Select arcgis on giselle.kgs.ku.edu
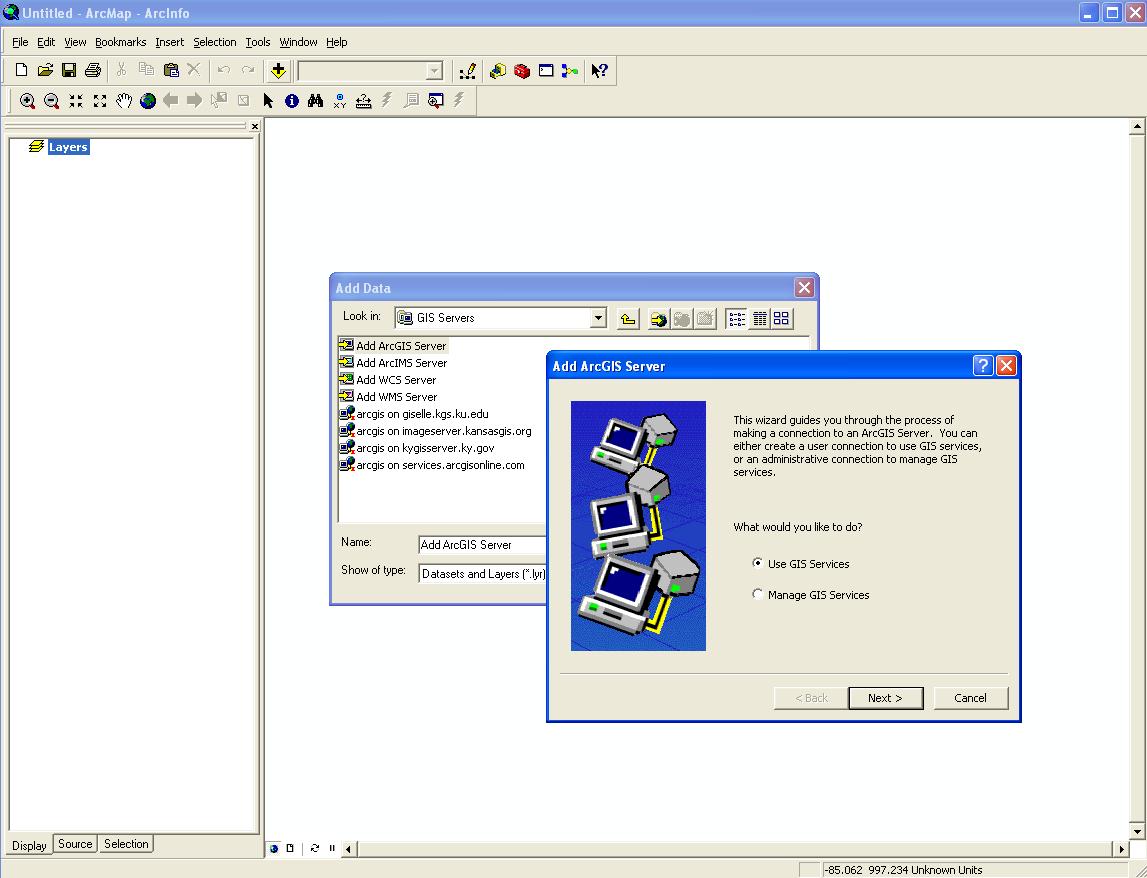Viewport: 1147px width, 878px height. [x=414, y=413]
